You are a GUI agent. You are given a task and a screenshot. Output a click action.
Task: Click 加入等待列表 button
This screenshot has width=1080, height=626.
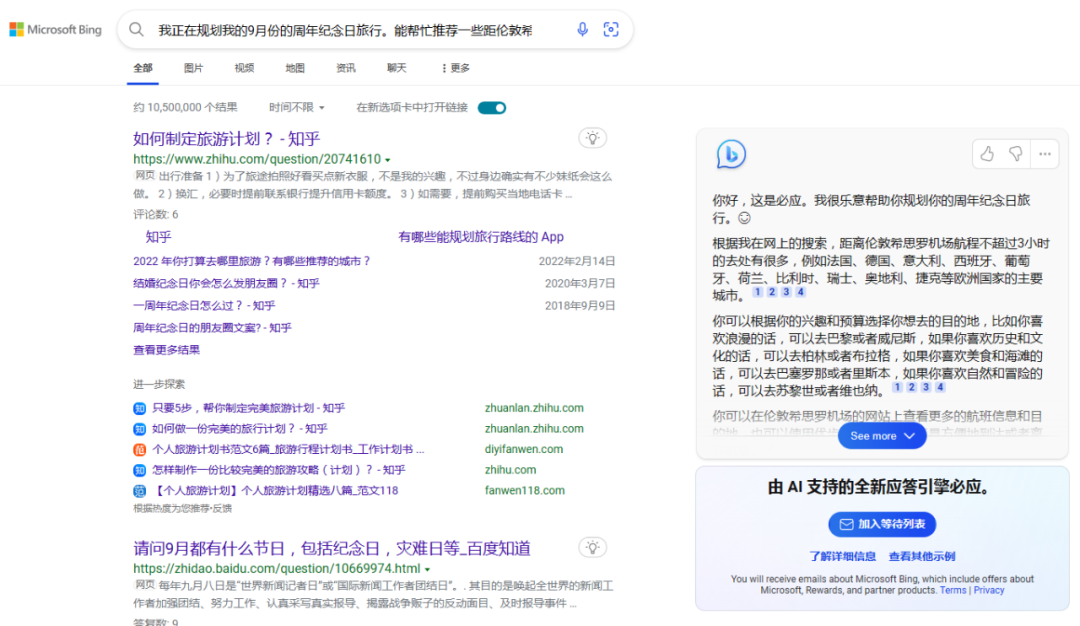tap(882, 524)
